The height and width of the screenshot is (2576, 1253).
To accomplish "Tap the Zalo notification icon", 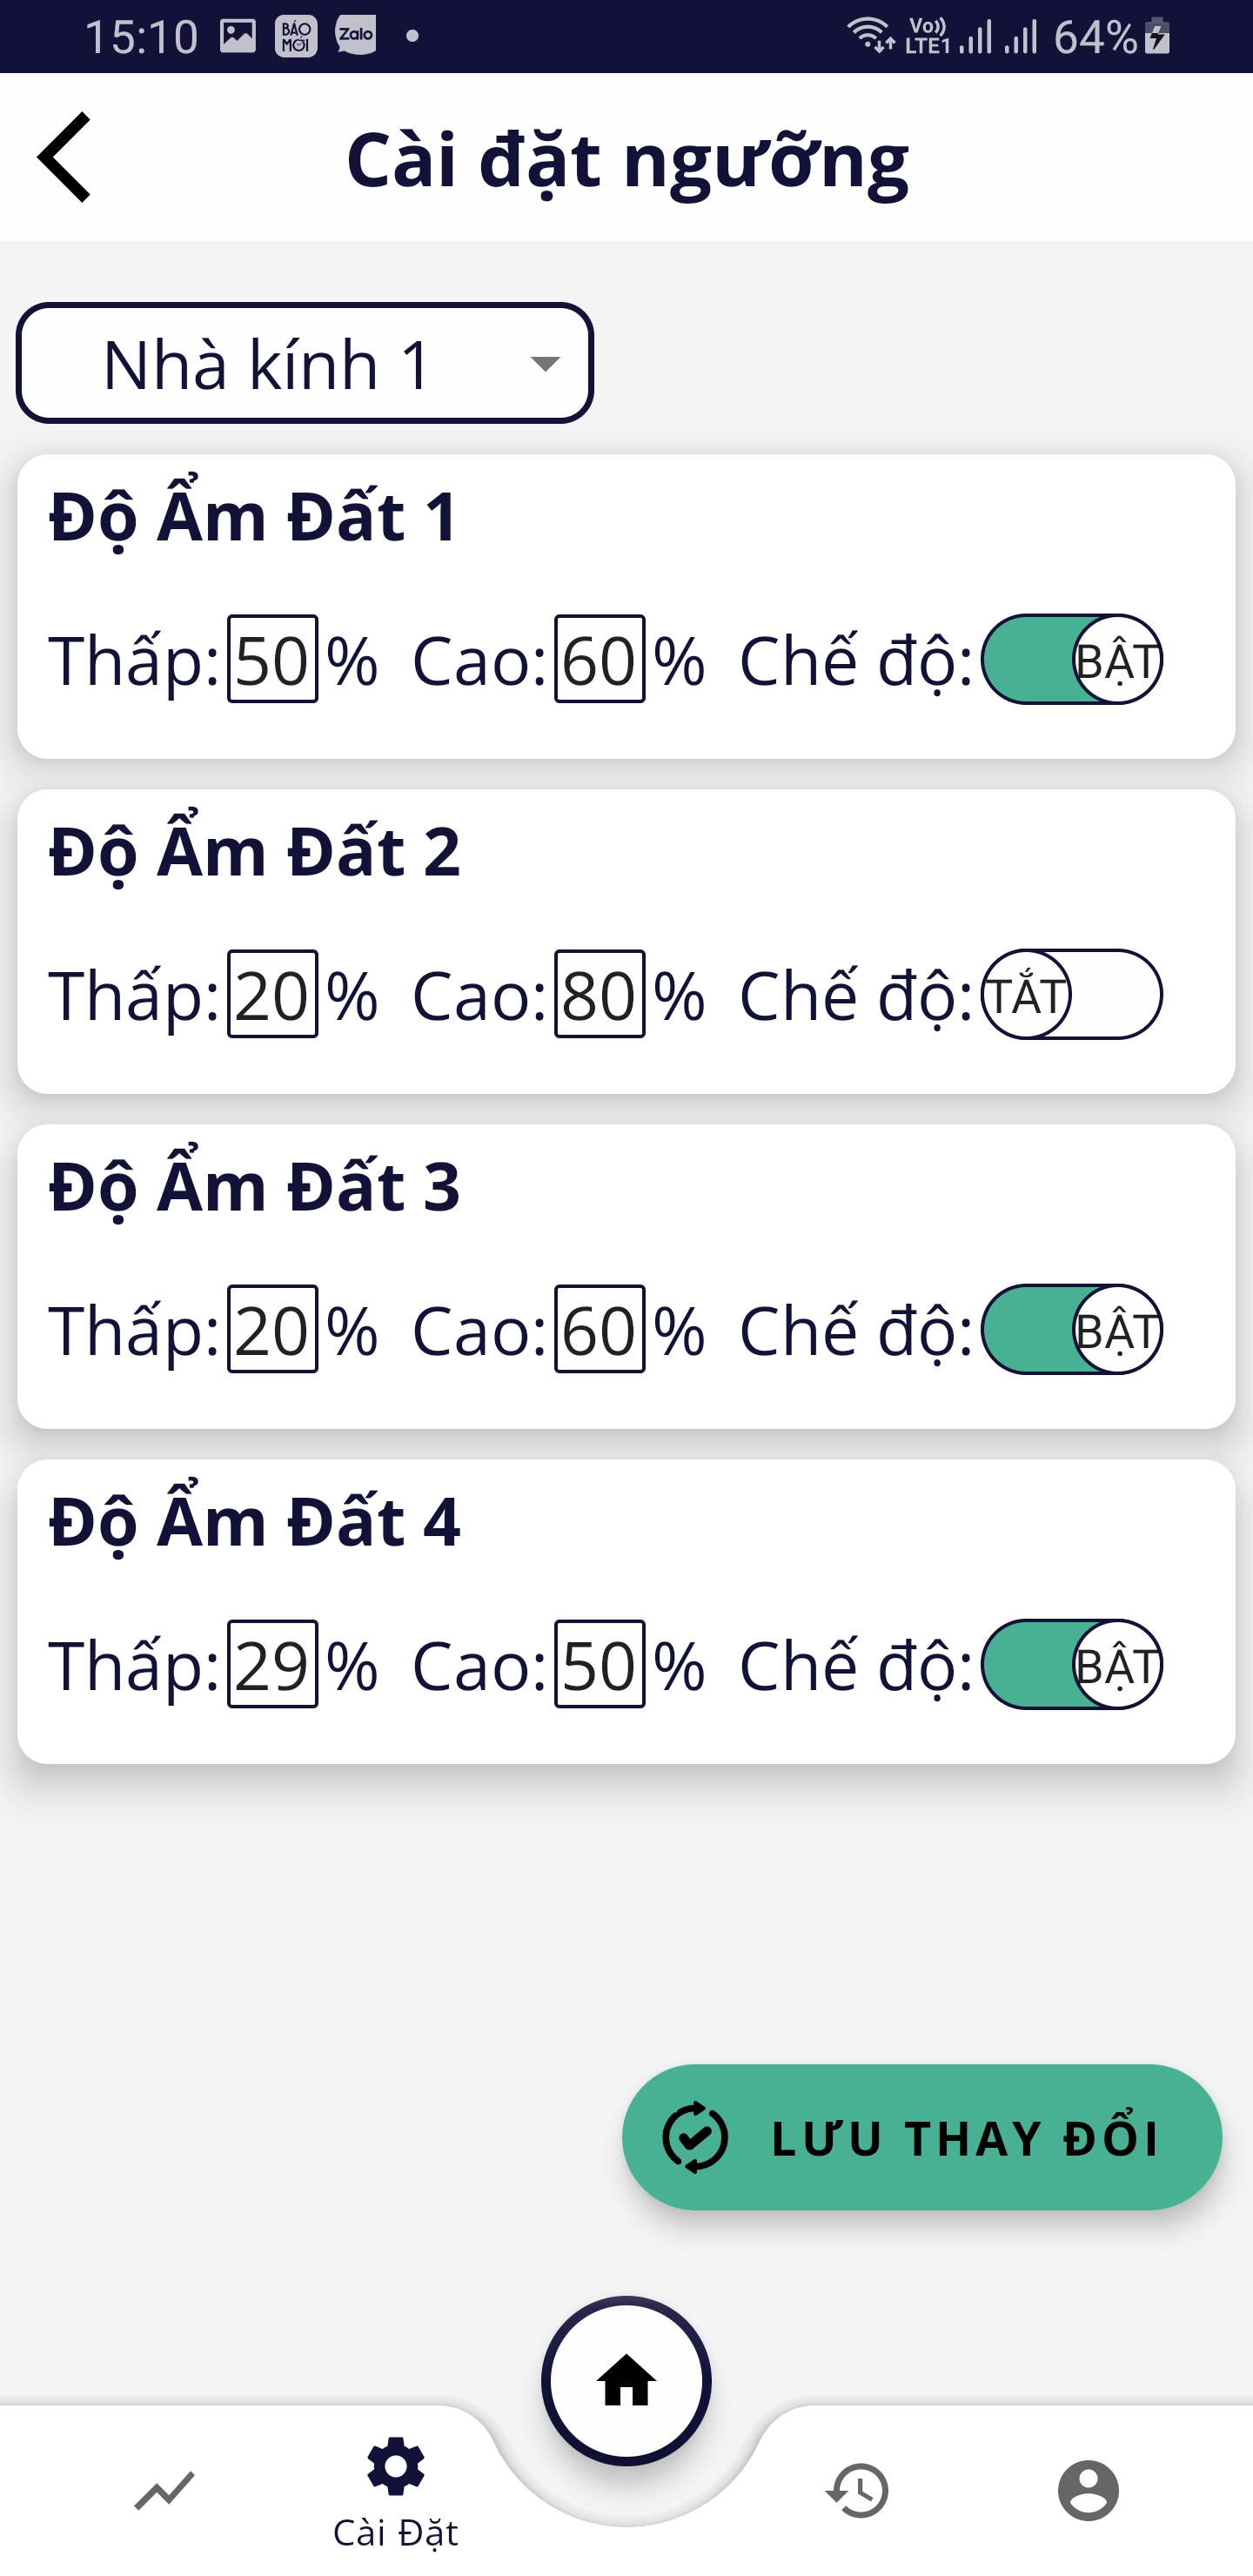I will tap(356, 36).
